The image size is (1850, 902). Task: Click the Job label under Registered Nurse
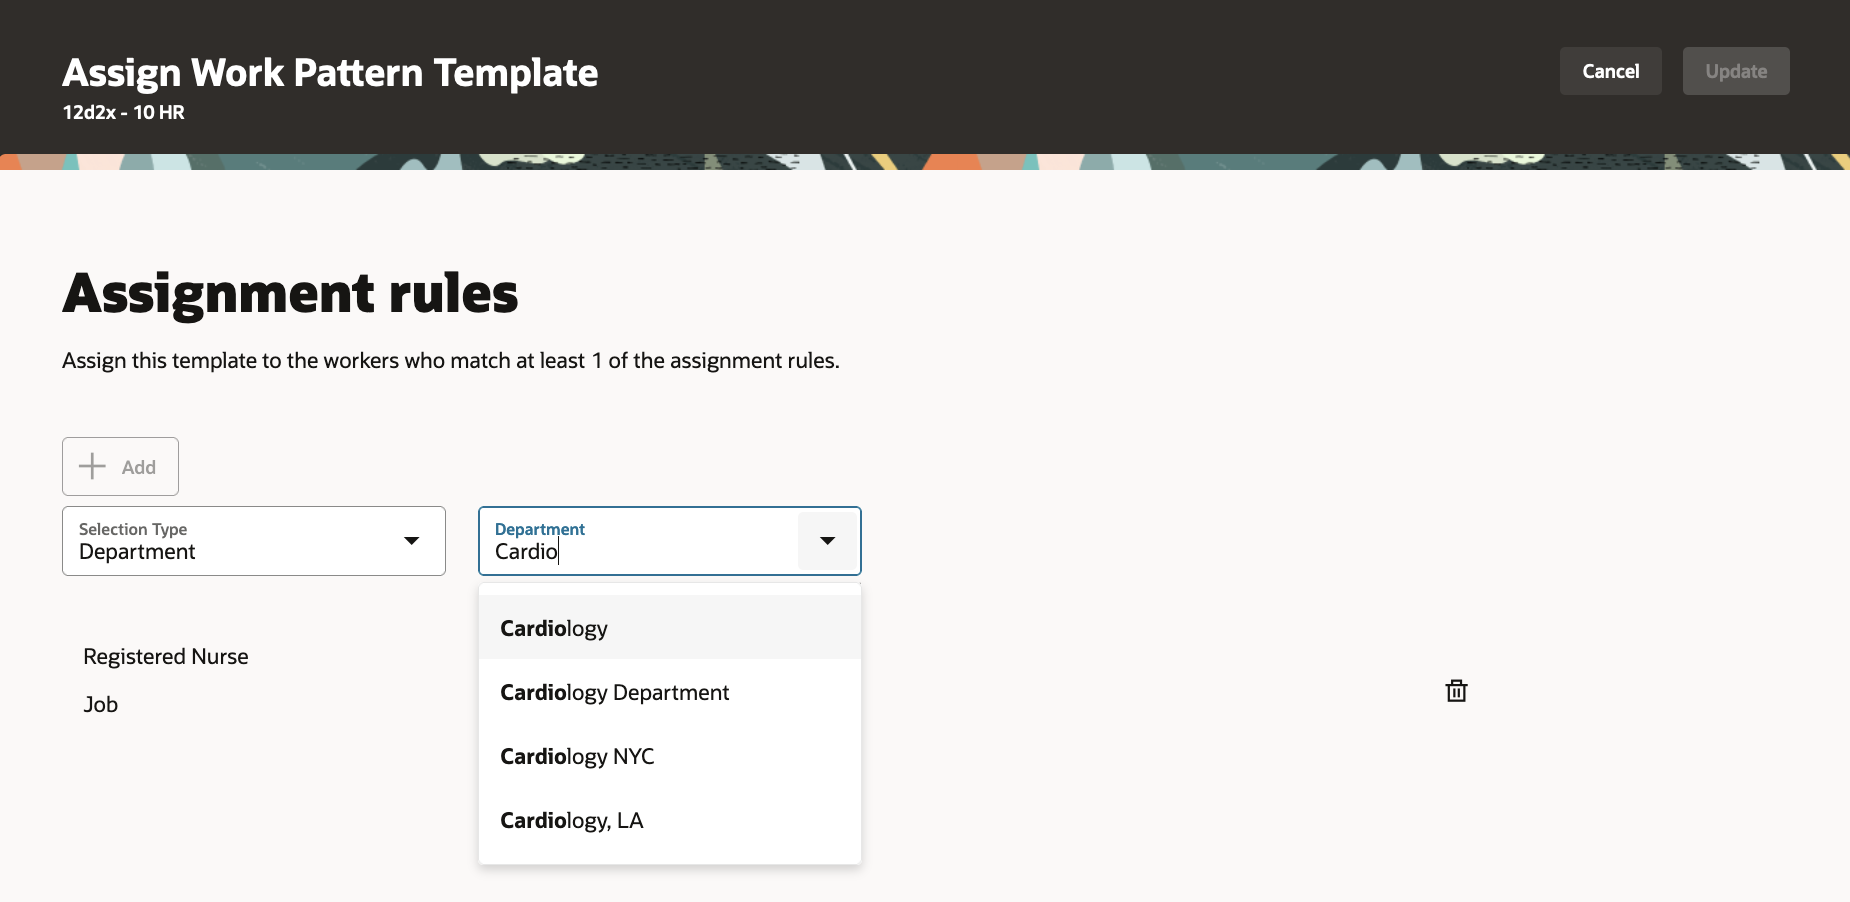click(x=100, y=704)
